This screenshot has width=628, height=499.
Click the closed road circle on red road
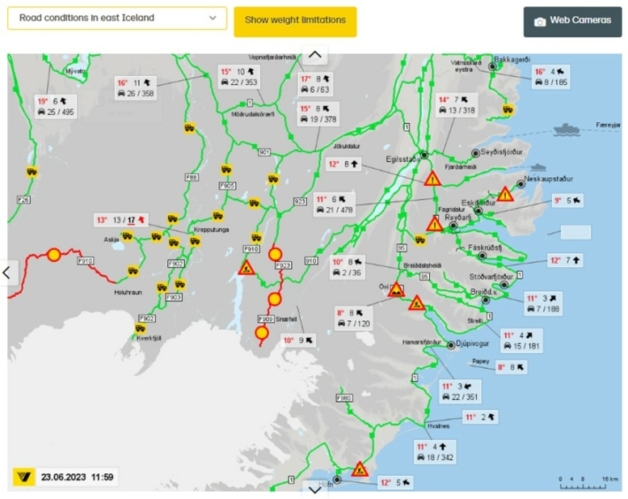click(54, 255)
